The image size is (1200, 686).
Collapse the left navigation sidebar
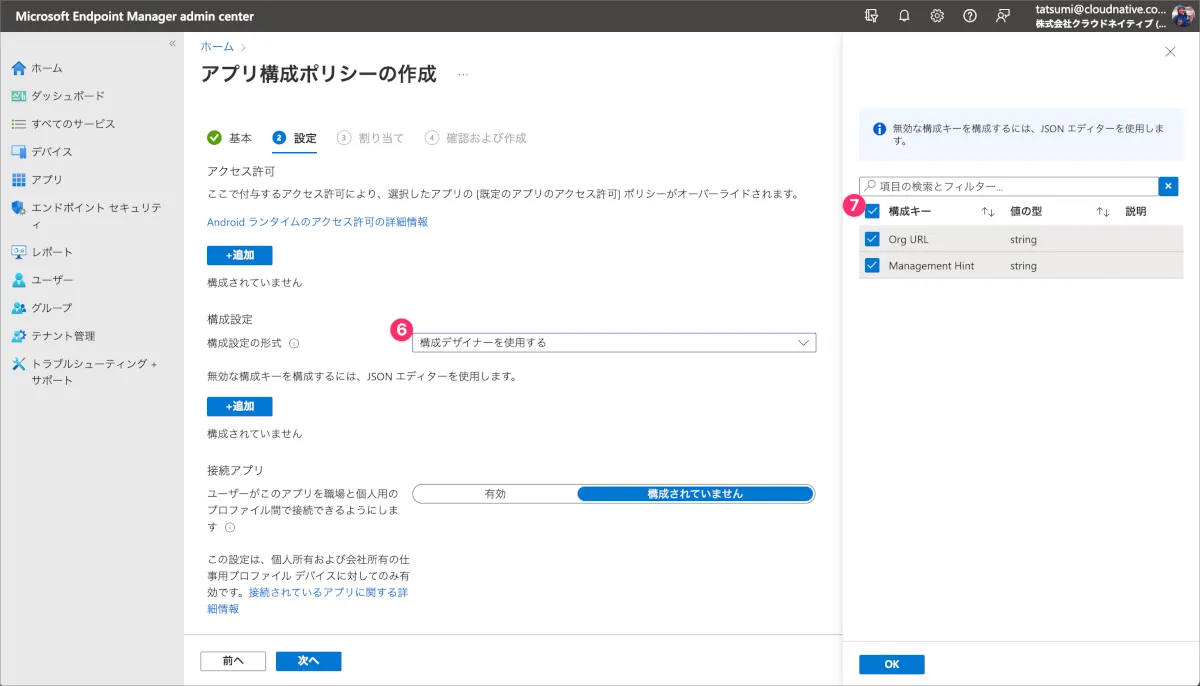coord(172,44)
